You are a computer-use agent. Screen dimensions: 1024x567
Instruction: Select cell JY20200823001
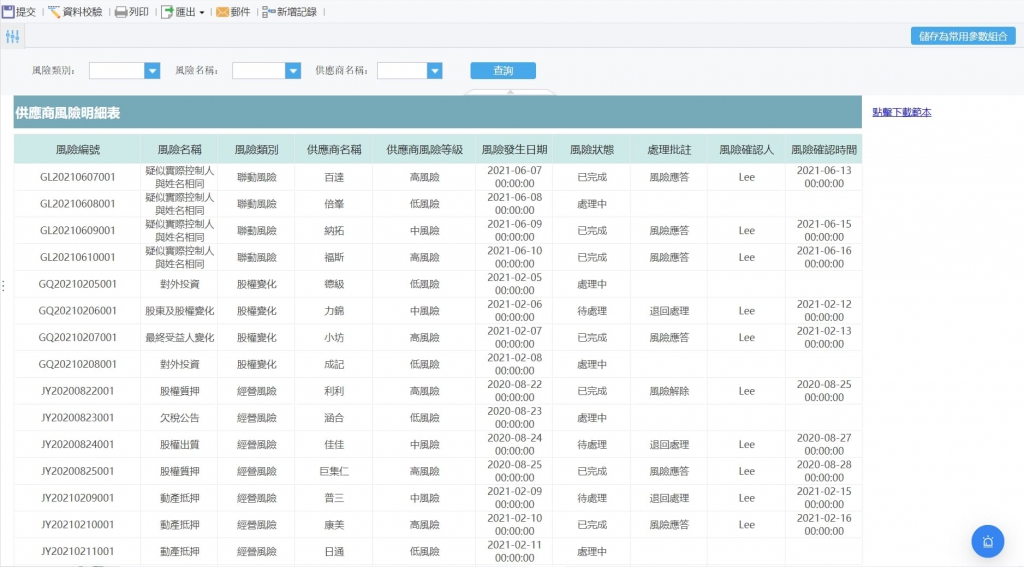click(77, 418)
